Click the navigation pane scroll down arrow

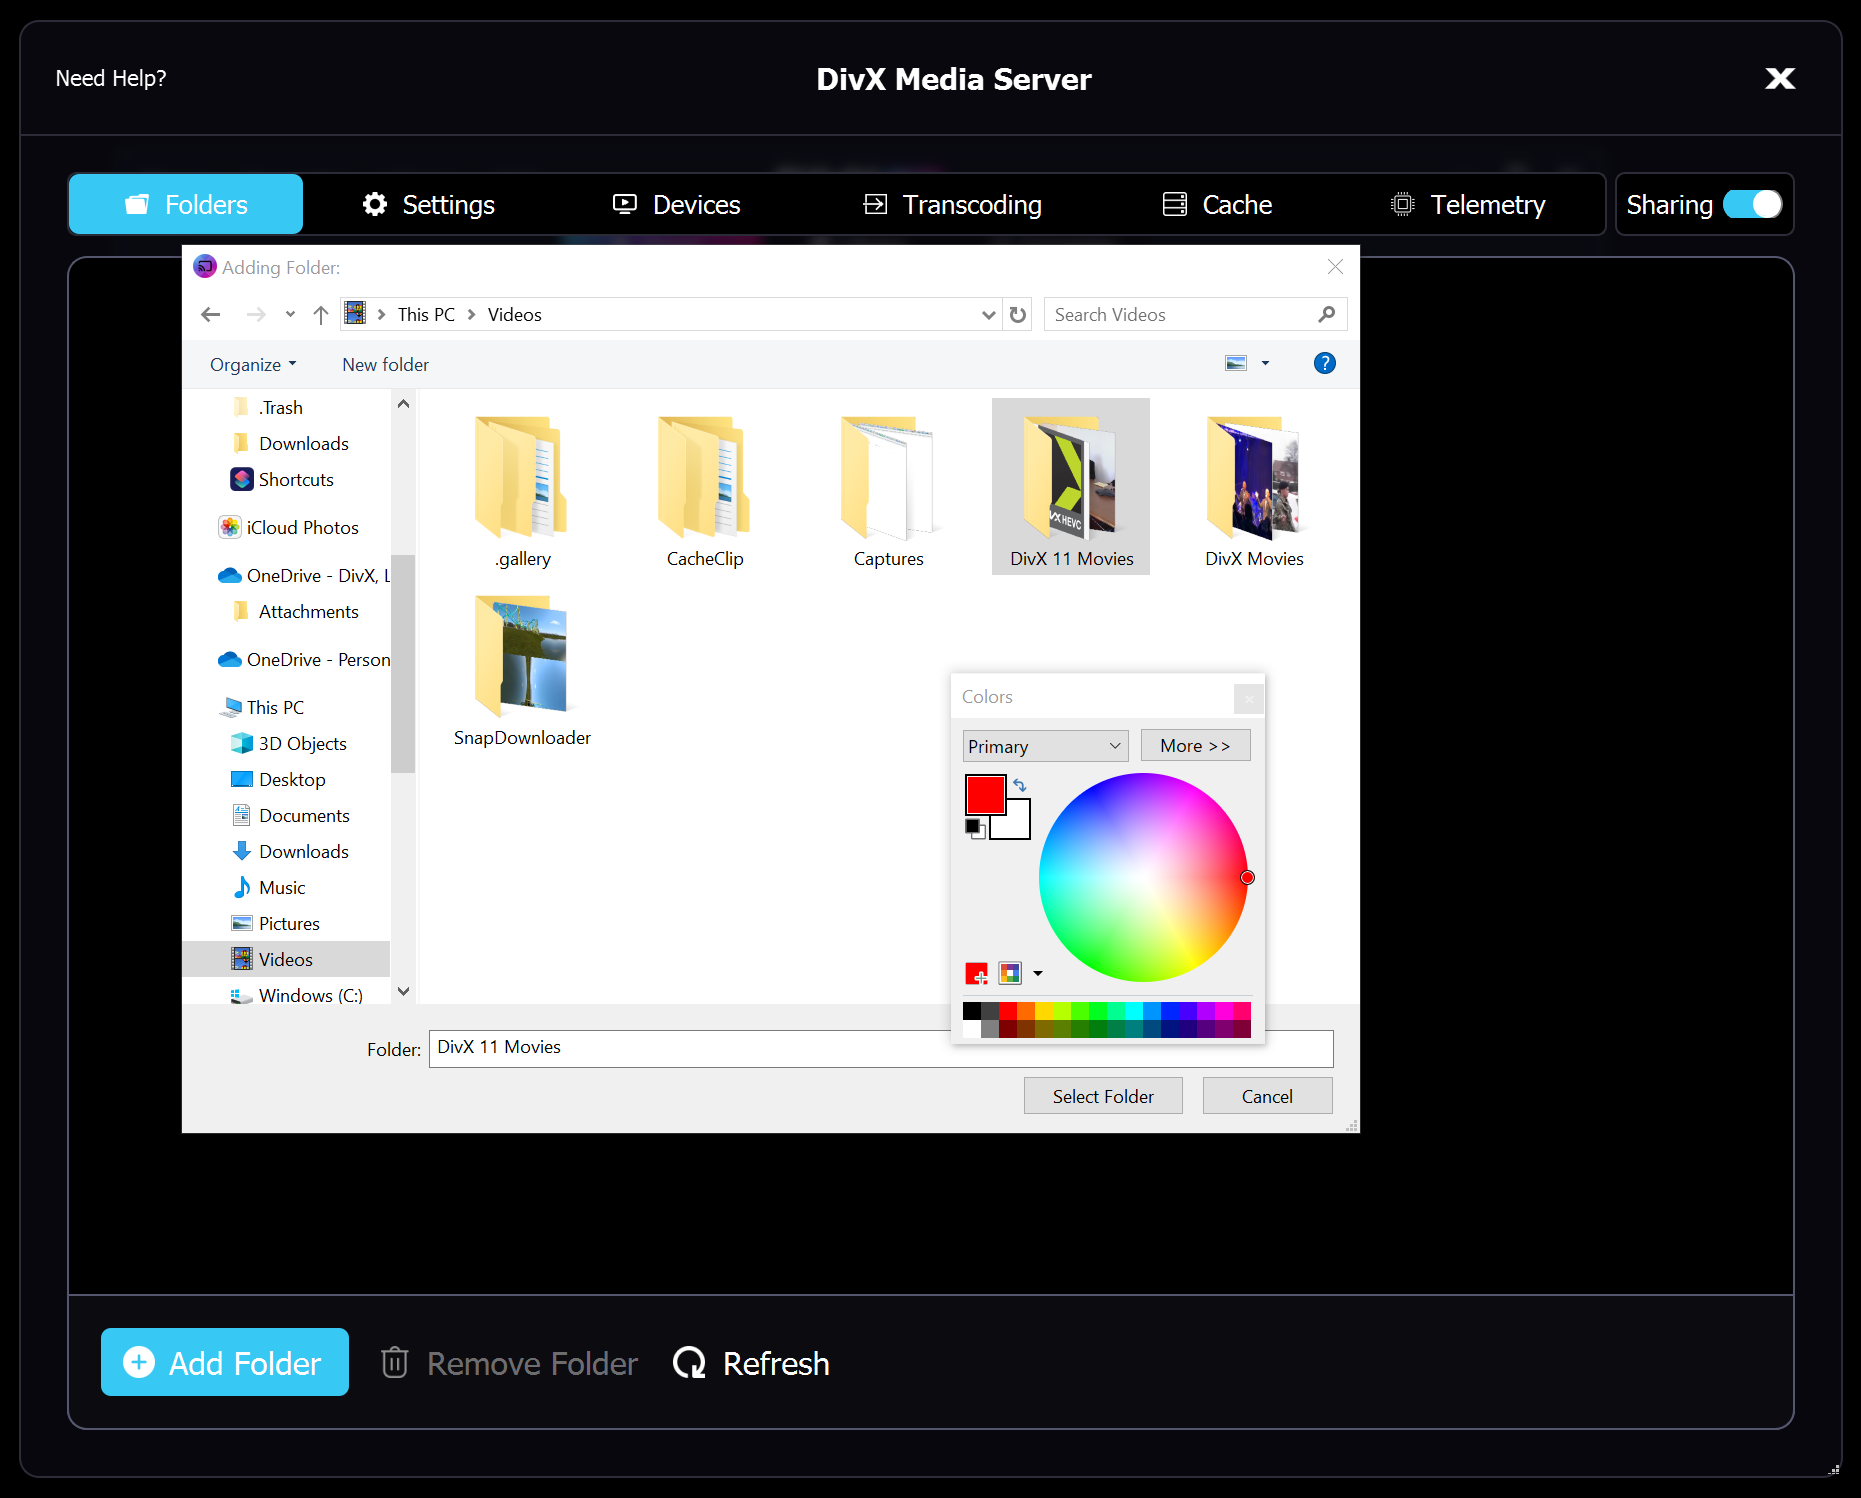pos(403,991)
